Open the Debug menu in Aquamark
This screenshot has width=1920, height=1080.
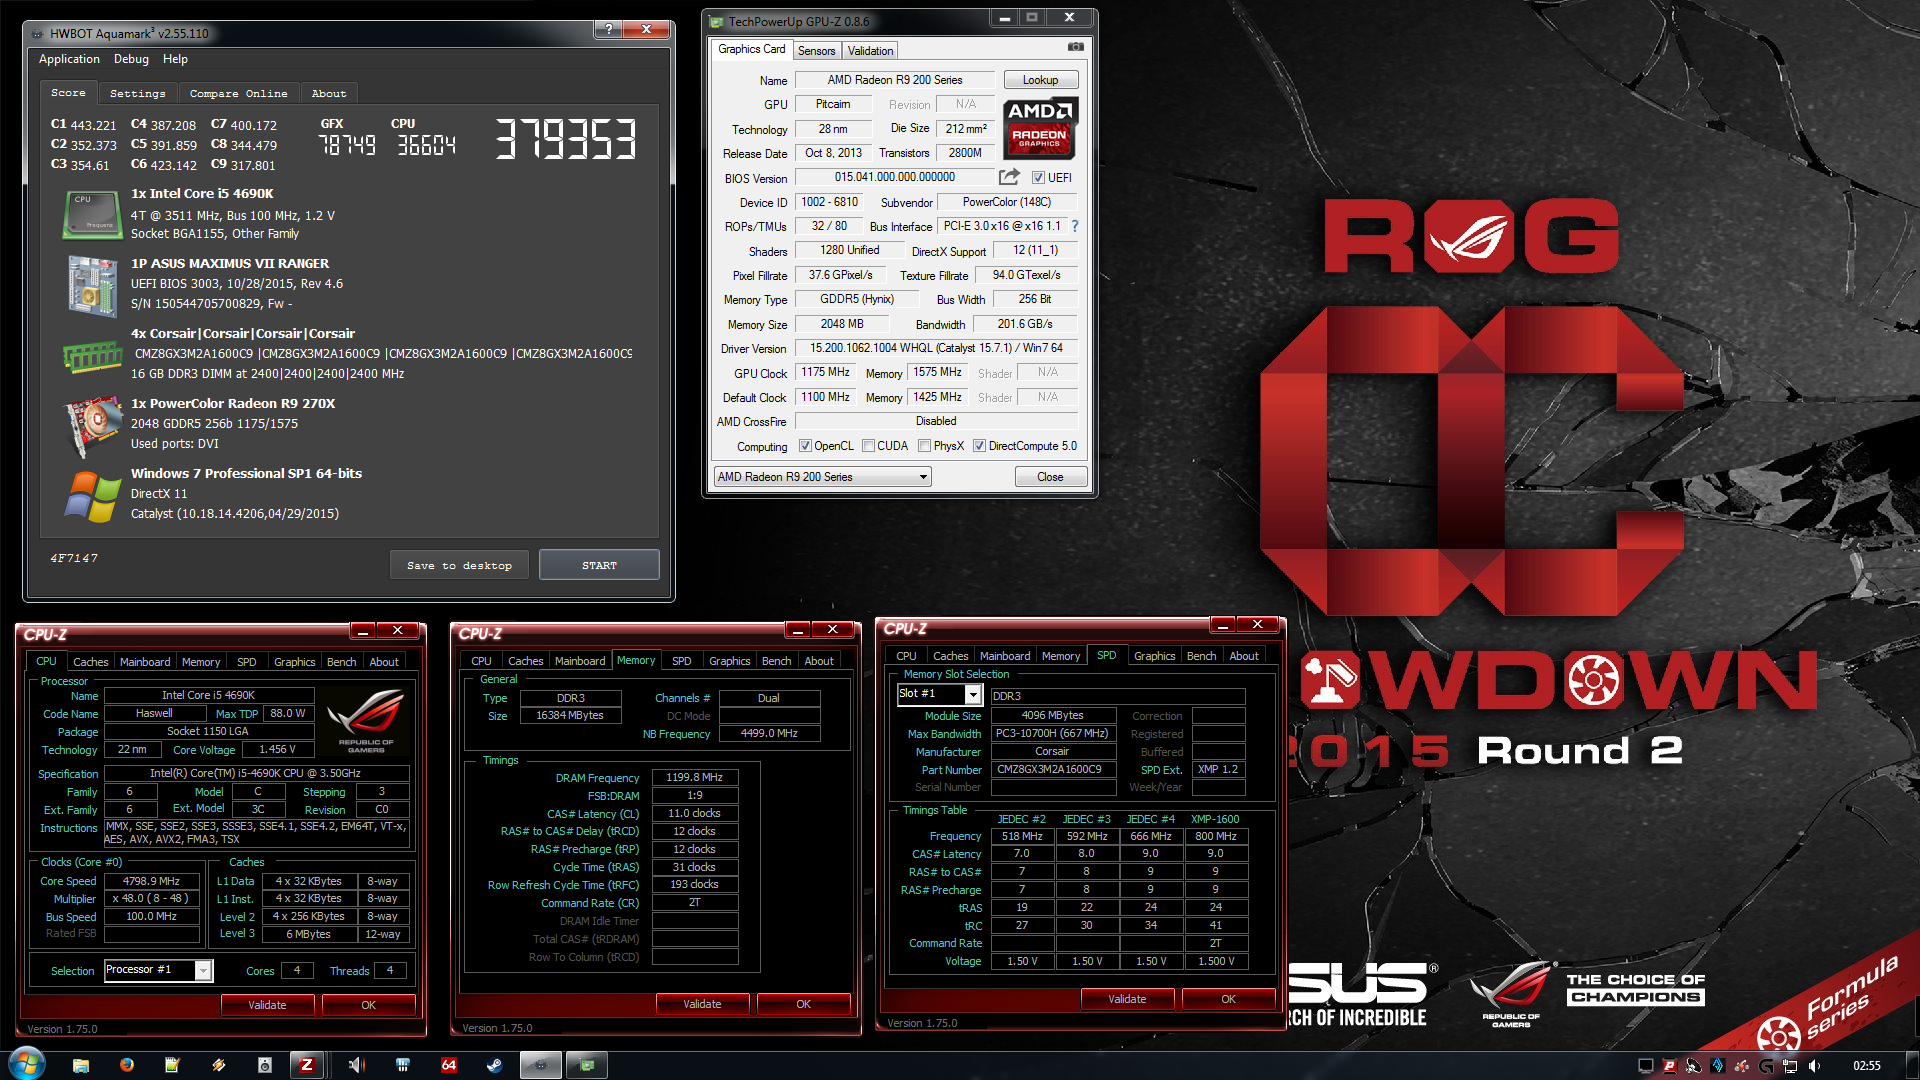pyautogui.click(x=131, y=59)
